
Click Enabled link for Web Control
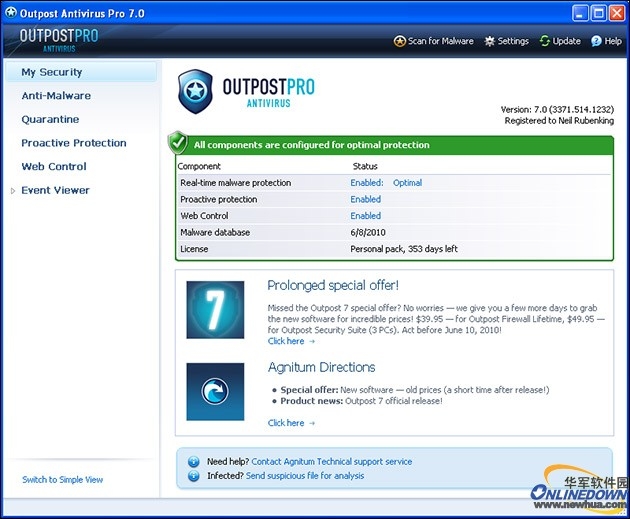point(366,216)
